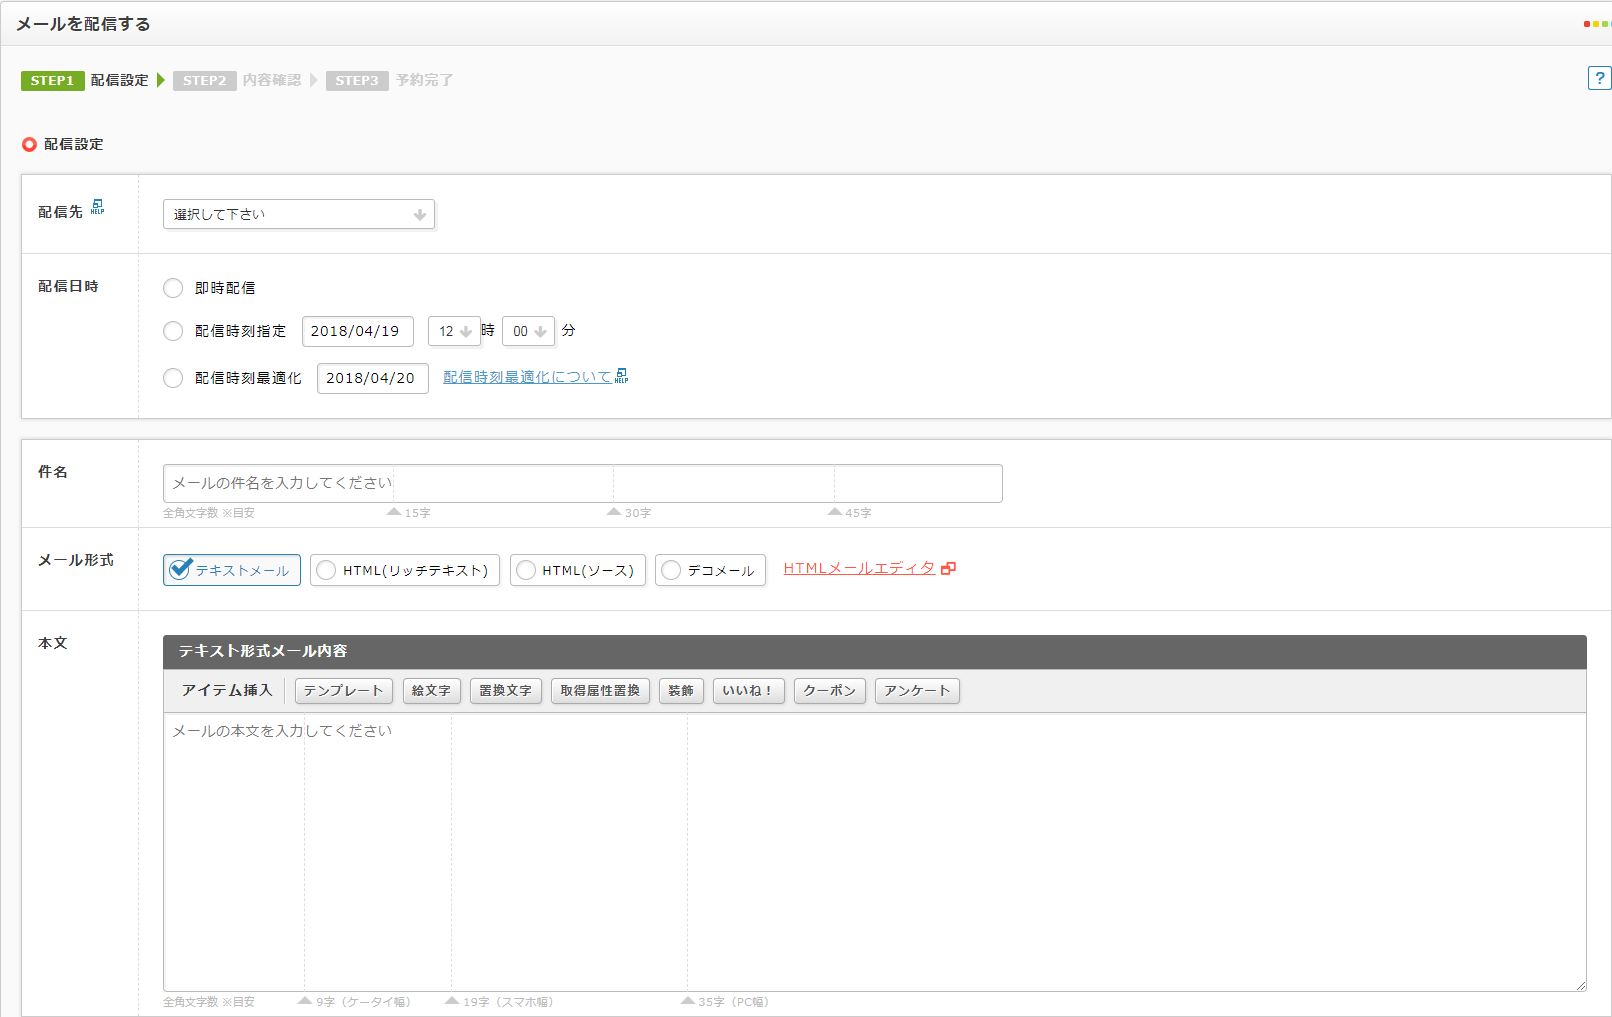Click the 絵文字 insert button

click(432, 691)
